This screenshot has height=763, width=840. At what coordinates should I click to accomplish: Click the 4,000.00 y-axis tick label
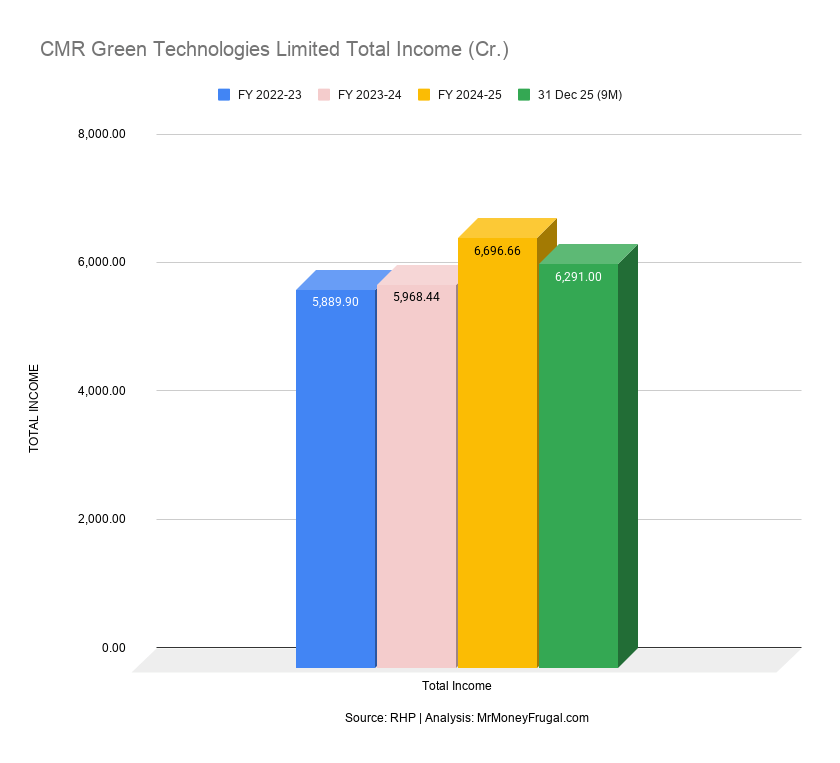[102, 391]
